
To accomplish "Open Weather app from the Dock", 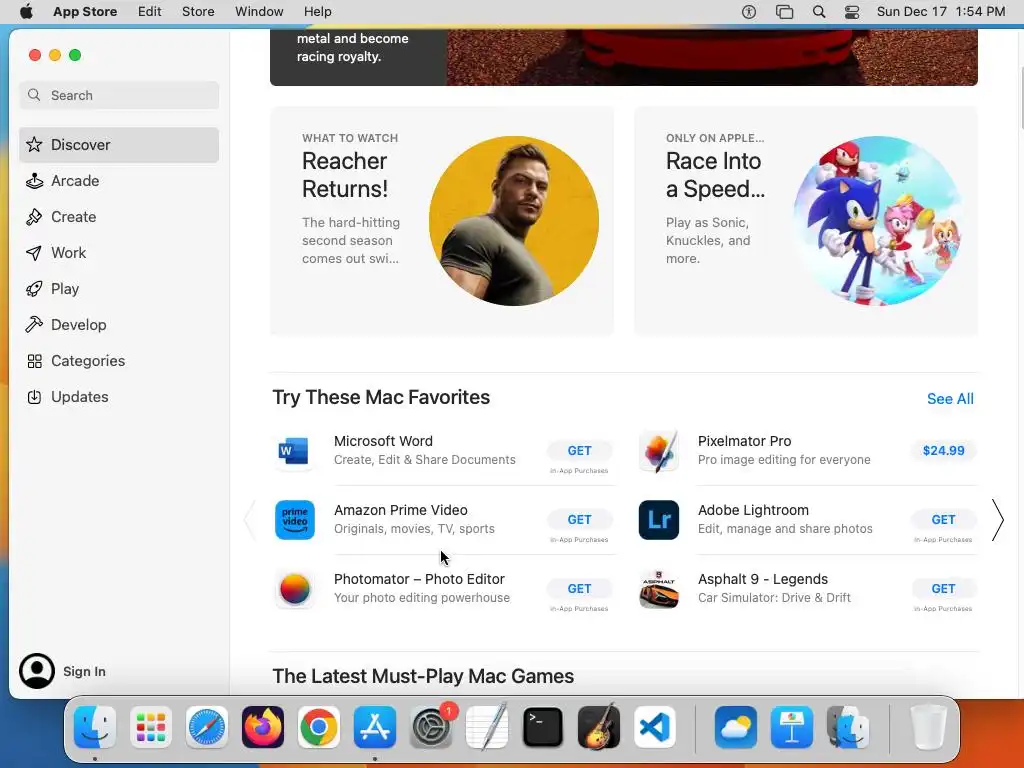I will point(736,727).
